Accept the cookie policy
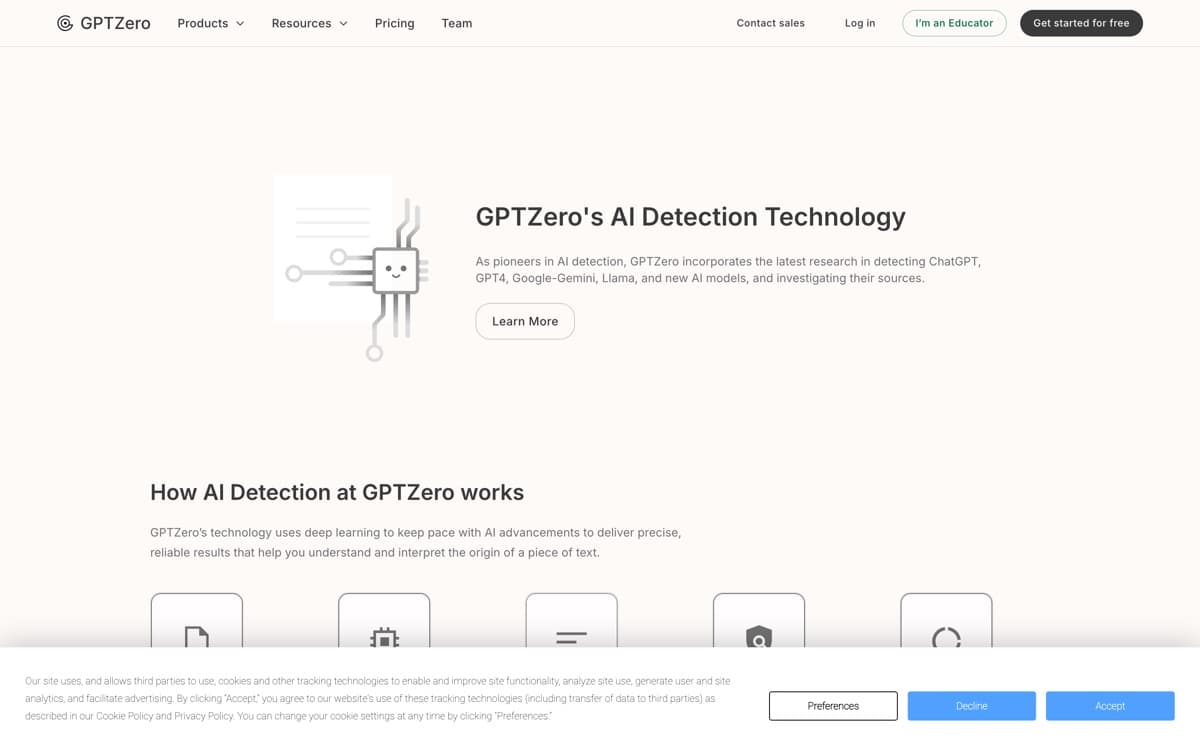This screenshot has height=750, width=1200. 1110,706
